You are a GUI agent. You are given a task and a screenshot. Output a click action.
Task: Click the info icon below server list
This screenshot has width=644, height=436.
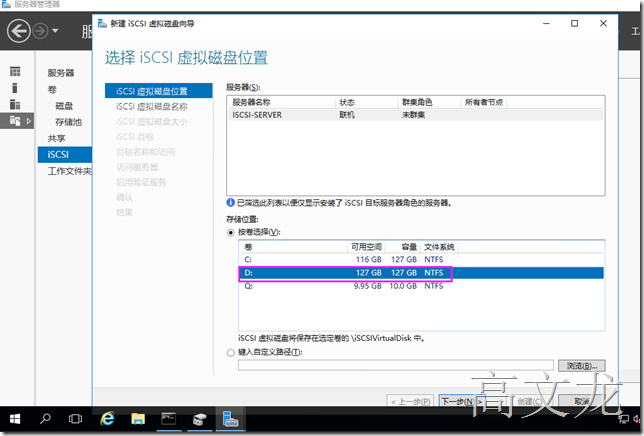pos(231,202)
